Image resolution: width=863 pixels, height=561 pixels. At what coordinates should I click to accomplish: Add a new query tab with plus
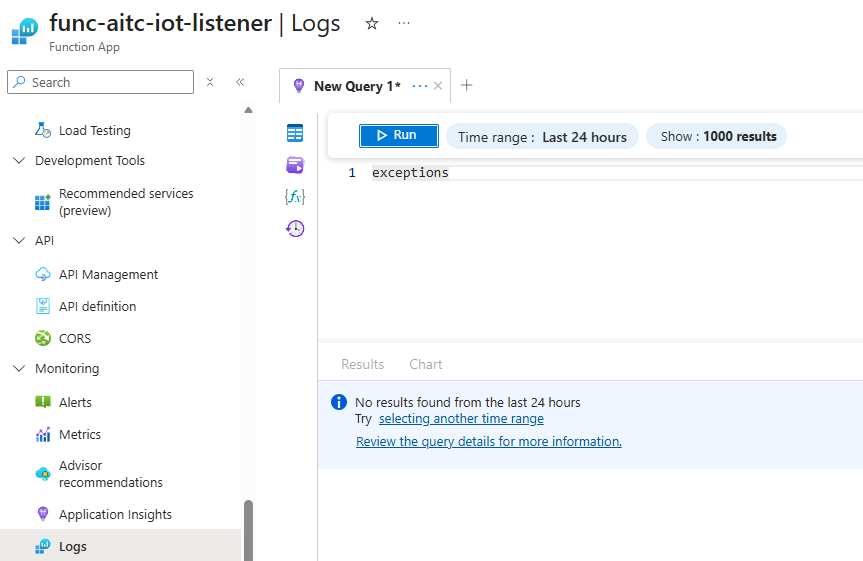pyautogui.click(x=467, y=85)
